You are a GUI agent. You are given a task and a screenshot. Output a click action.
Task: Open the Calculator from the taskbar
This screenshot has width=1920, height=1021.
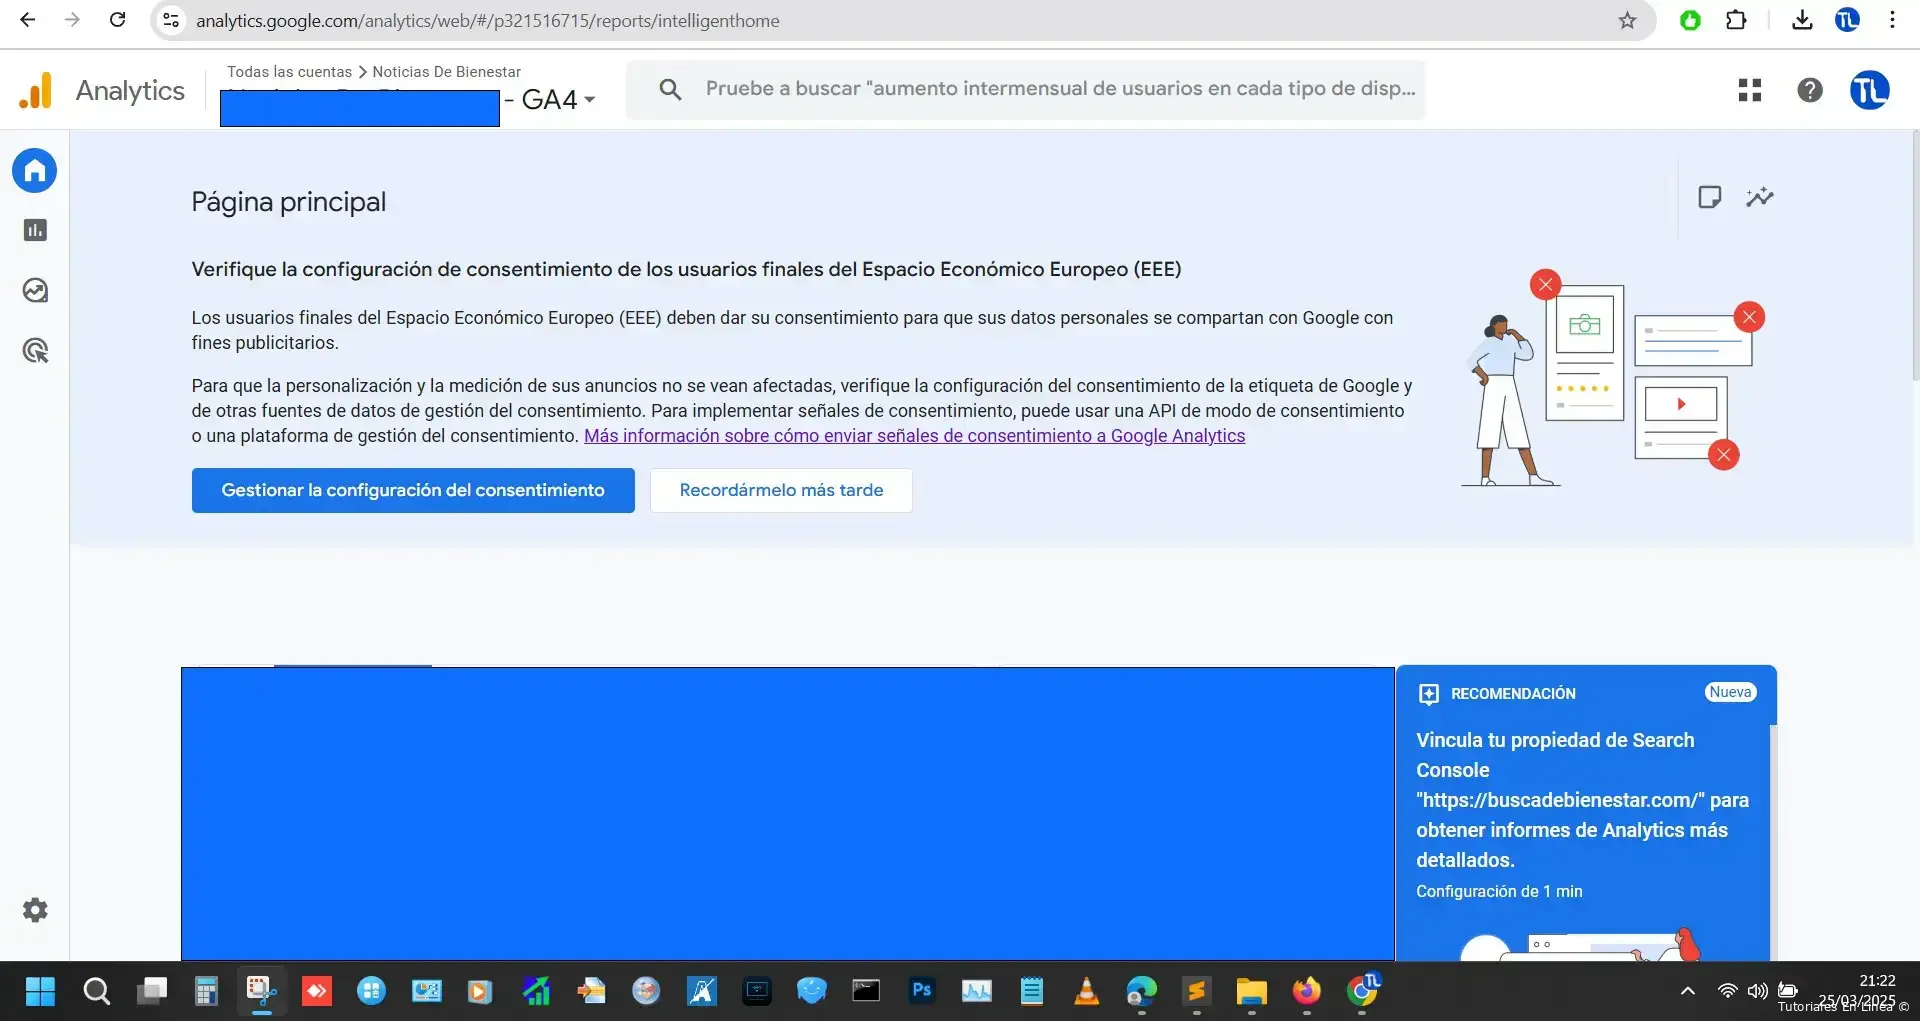[x=206, y=991]
